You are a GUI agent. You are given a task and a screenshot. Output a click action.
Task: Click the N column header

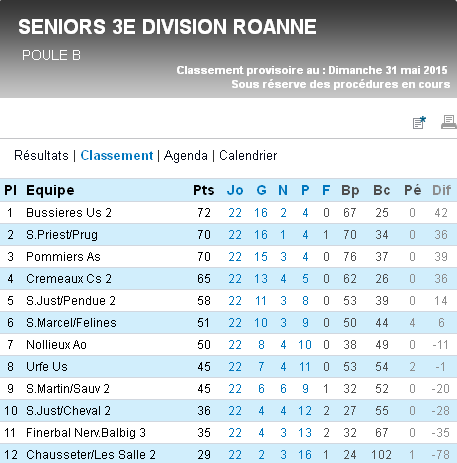pos(283,190)
